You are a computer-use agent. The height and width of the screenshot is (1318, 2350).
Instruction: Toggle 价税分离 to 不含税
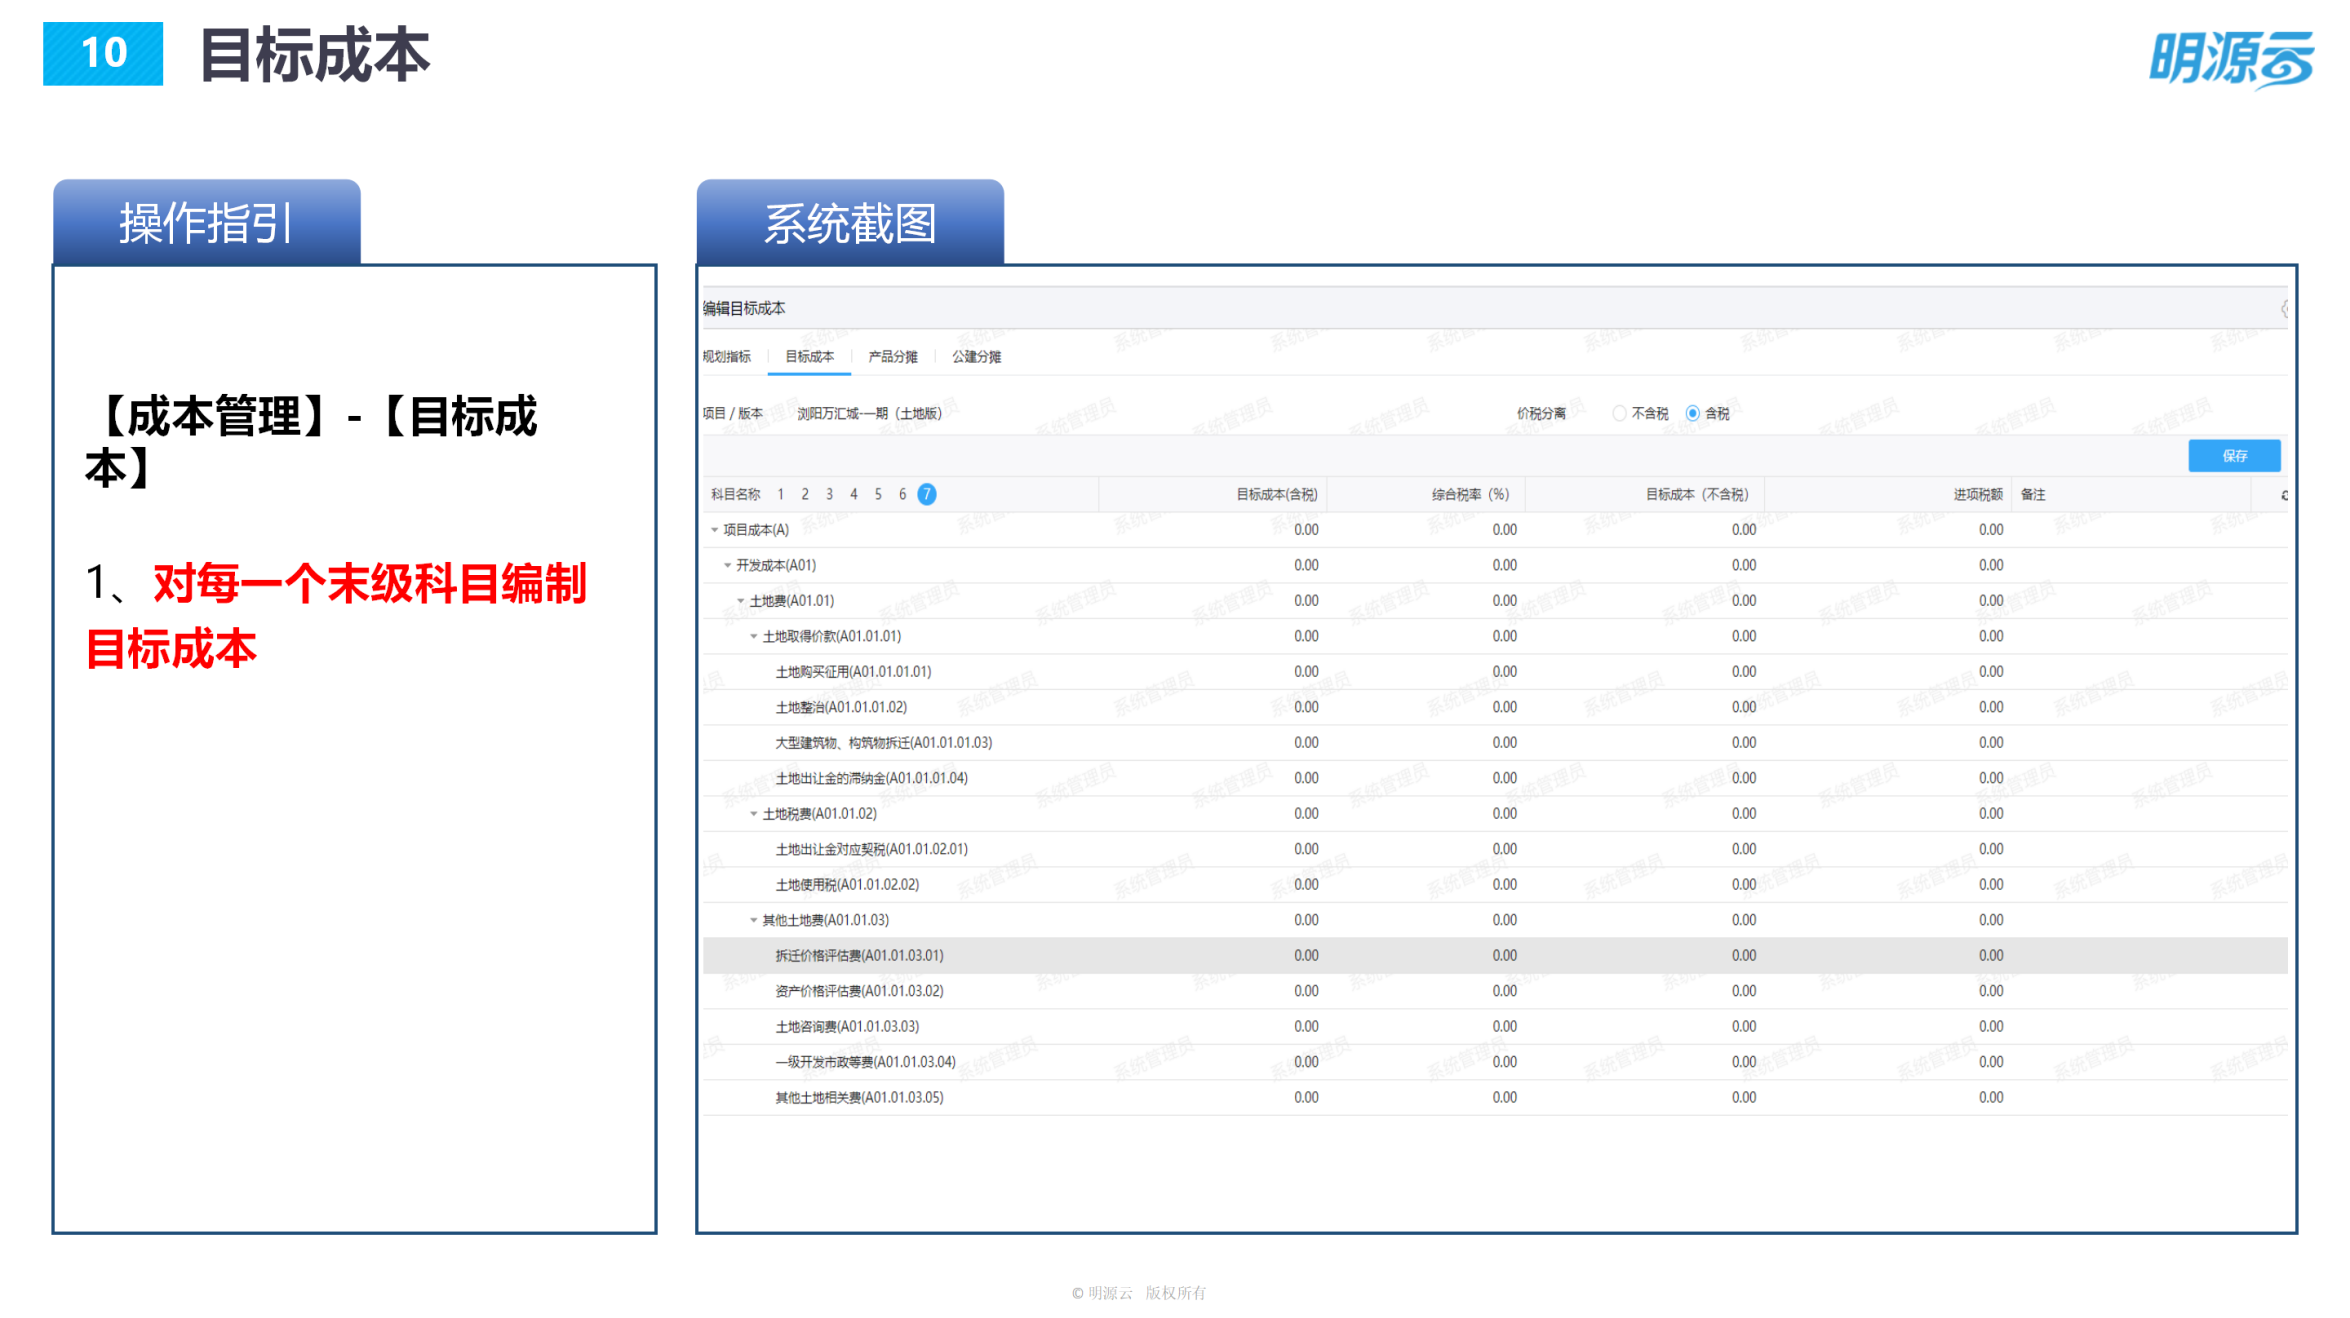click(1619, 412)
